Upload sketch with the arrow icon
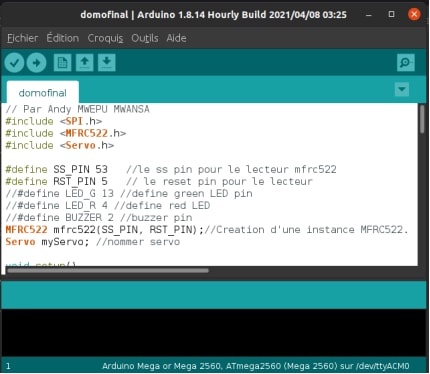This screenshot has height=374, width=430. 36,63
